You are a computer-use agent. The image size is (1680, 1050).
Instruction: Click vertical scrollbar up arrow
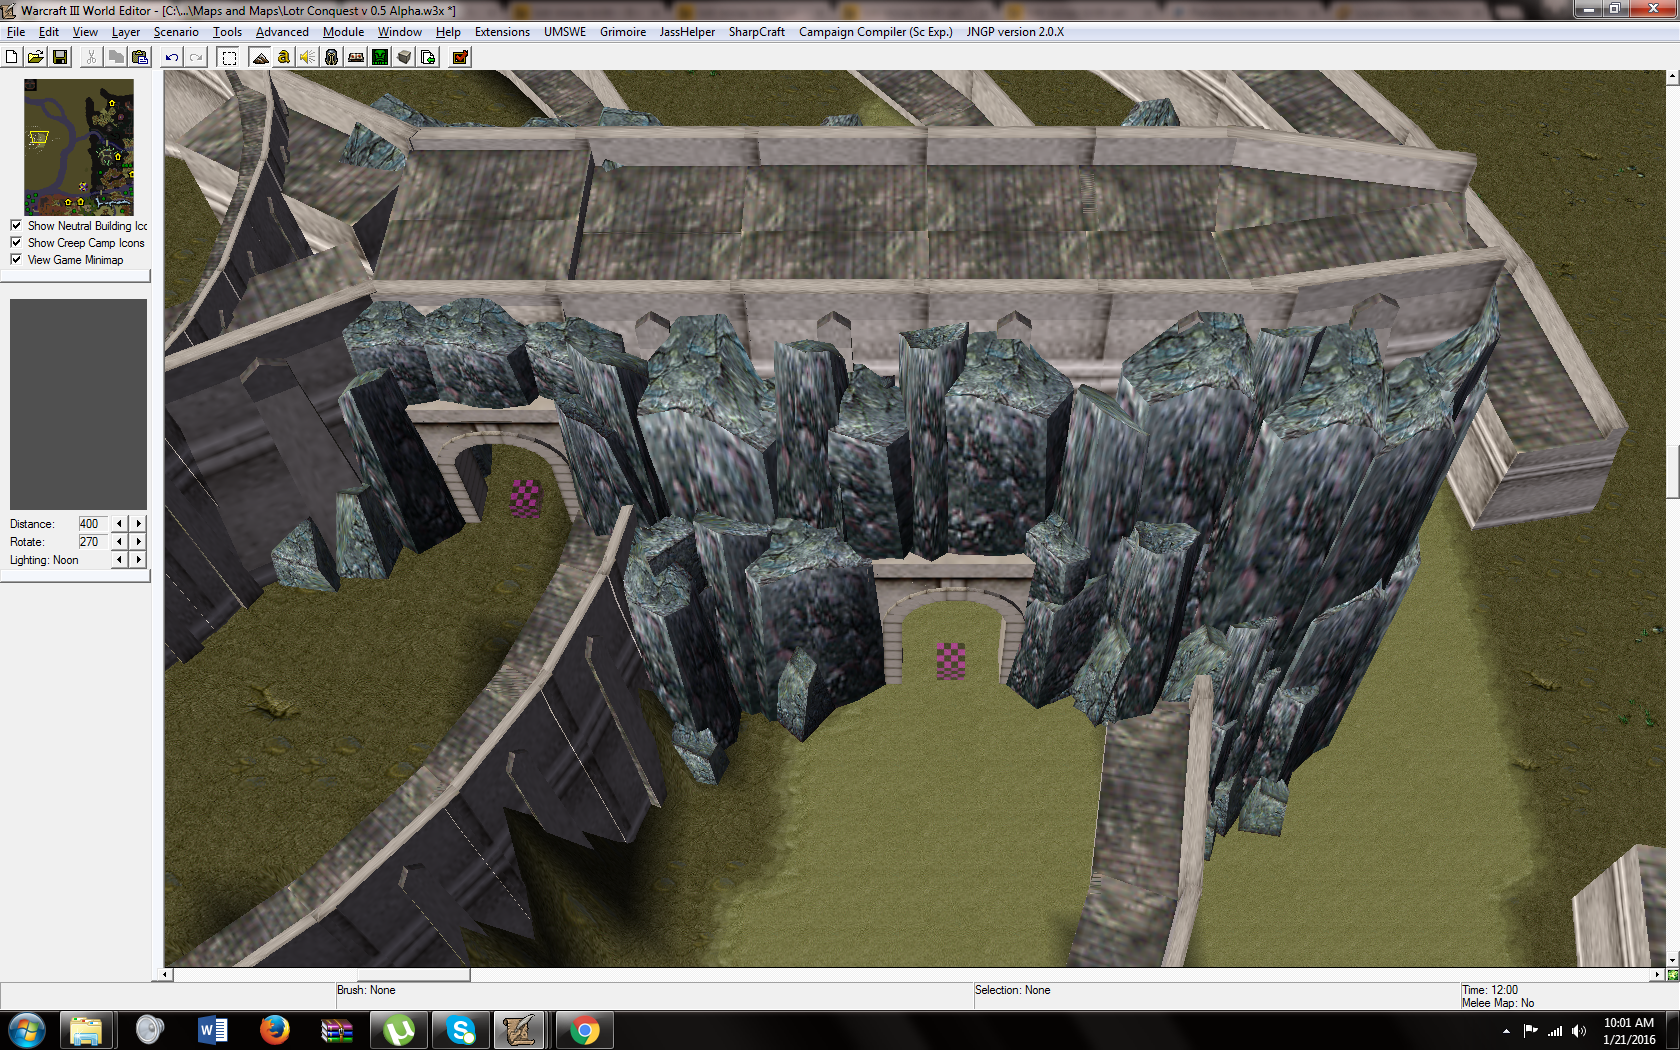tap(1672, 76)
